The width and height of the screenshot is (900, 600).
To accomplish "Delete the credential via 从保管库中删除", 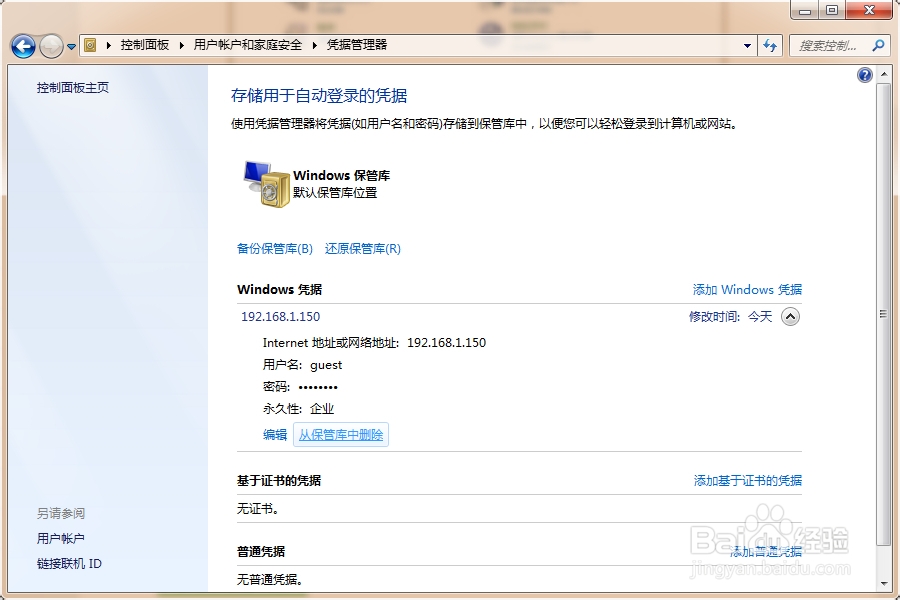I will [x=341, y=434].
